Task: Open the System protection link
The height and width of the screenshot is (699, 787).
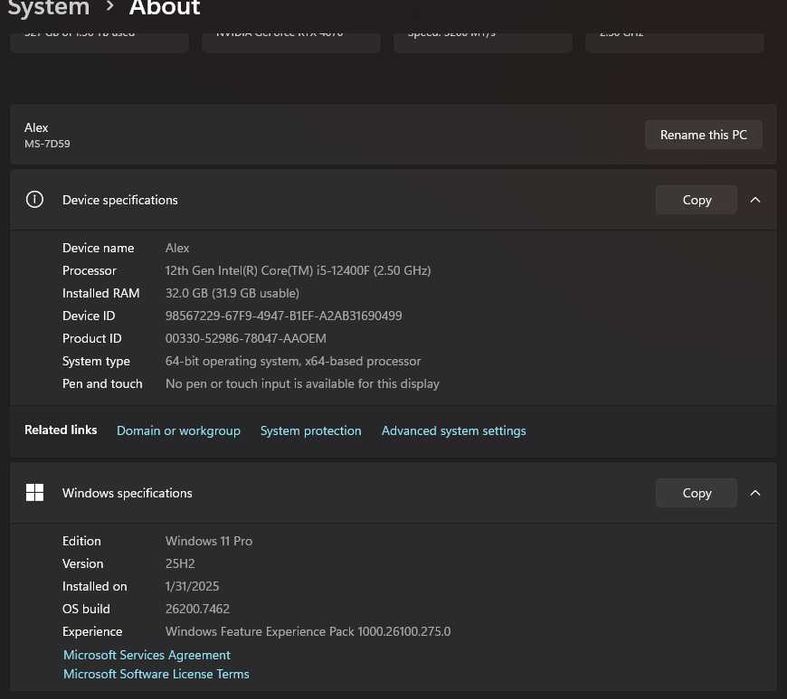Action: [x=311, y=431]
